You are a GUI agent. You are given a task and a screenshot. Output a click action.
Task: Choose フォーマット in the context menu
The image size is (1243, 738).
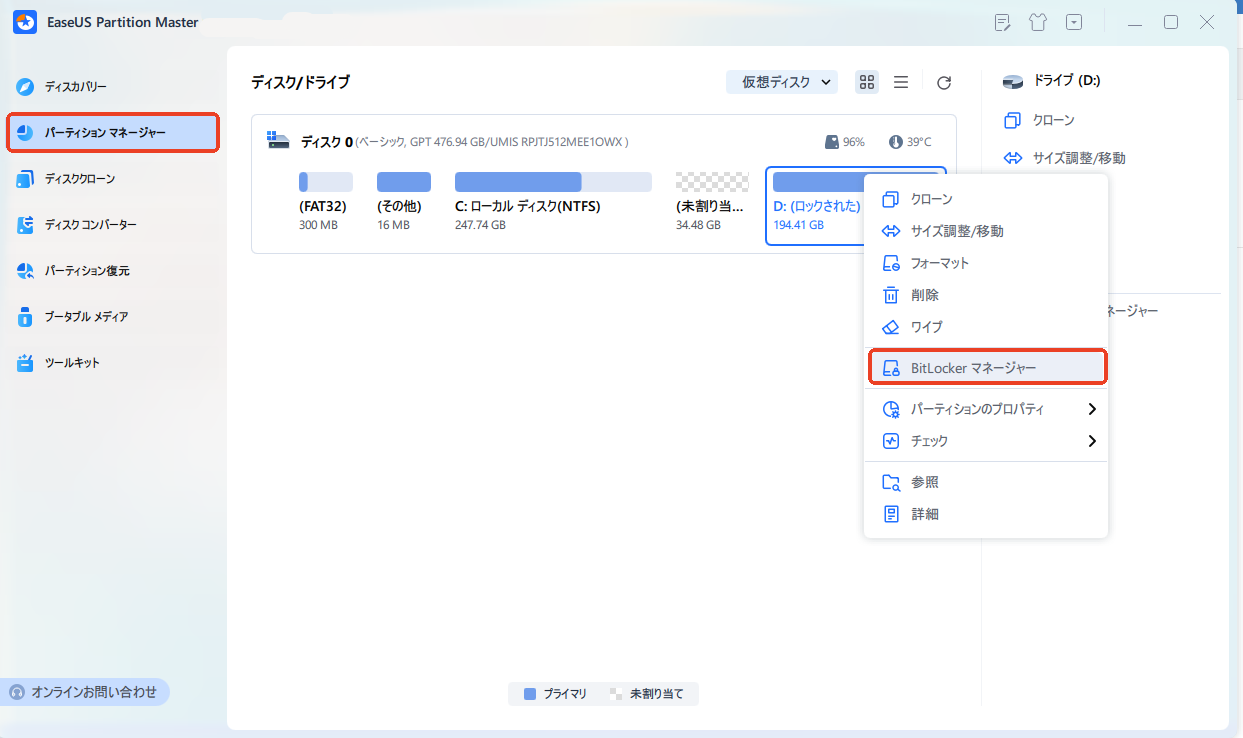(986, 263)
